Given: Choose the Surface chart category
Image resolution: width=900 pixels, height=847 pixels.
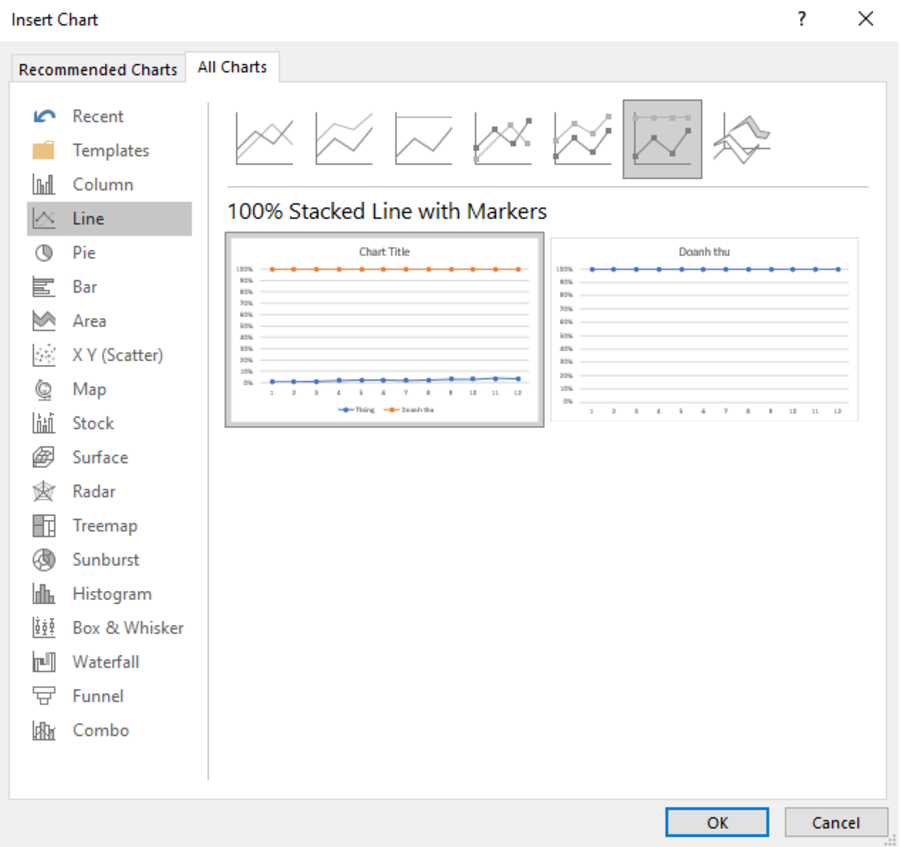Looking at the screenshot, I should tap(110, 457).
